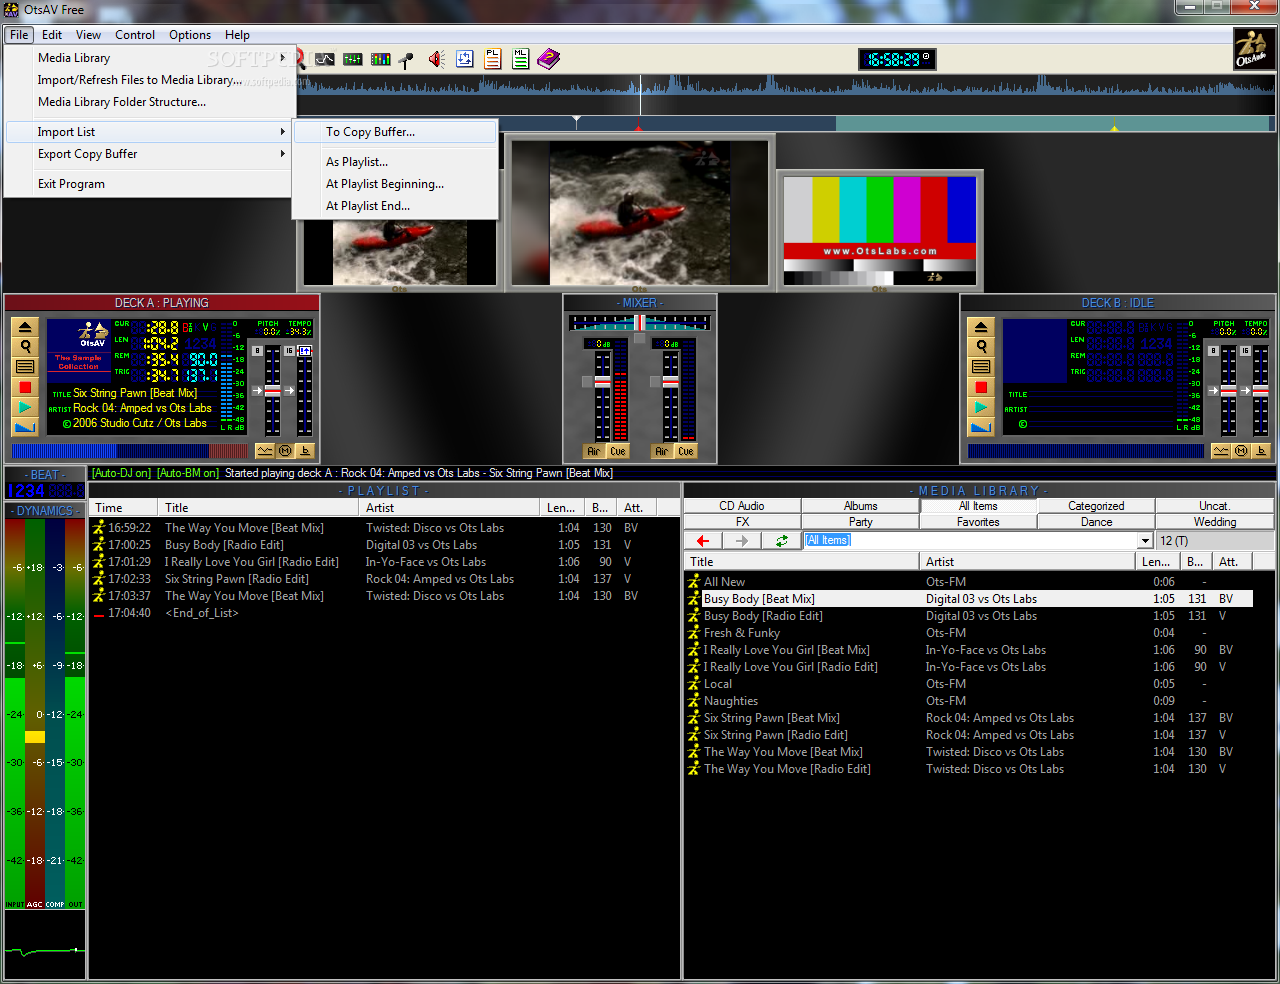Viewport: 1280px width, 984px height.
Task: Click Deck A pitch slider handle
Action: (272, 391)
